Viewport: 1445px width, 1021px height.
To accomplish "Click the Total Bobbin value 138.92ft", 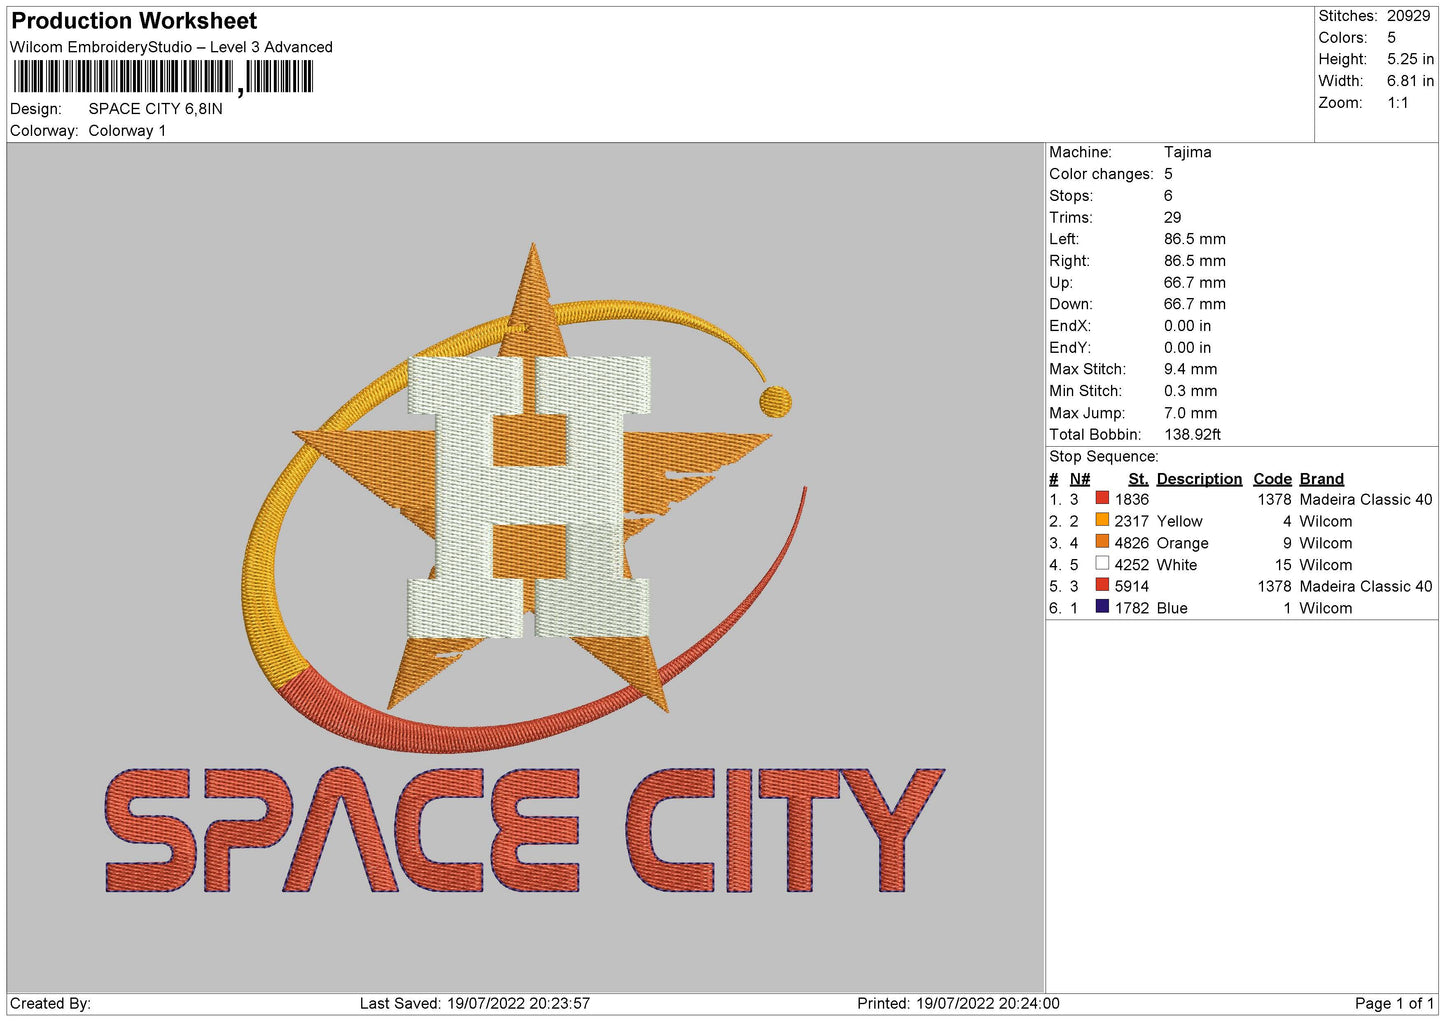I will click(1192, 435).
